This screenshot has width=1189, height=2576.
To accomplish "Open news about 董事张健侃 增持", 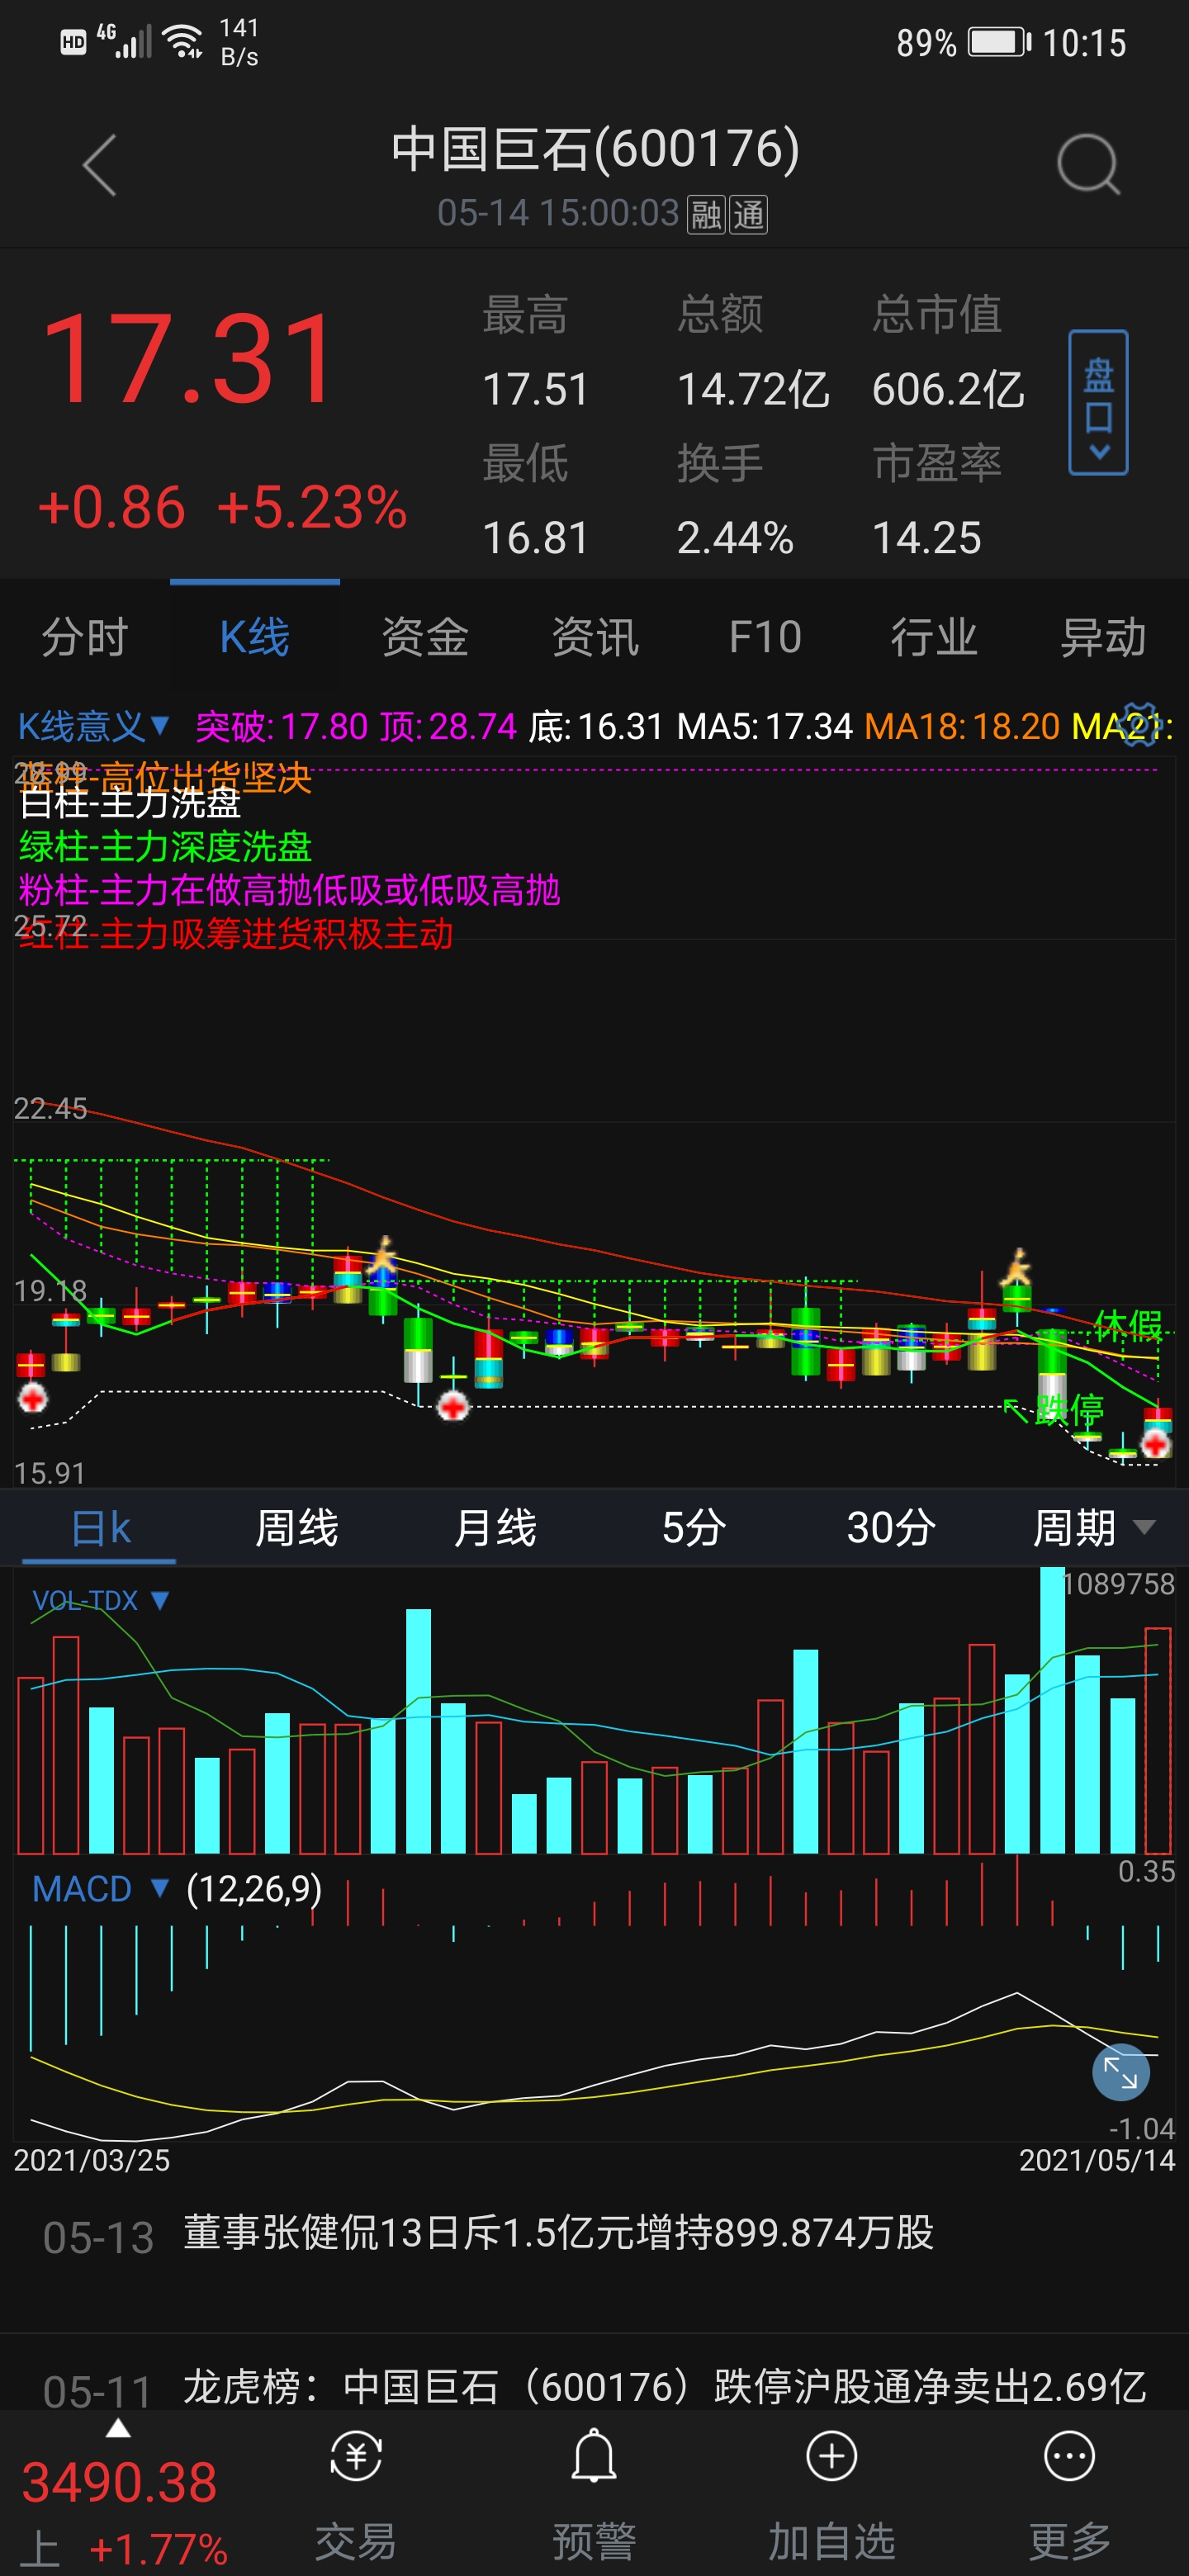I will click(594, 2234).
